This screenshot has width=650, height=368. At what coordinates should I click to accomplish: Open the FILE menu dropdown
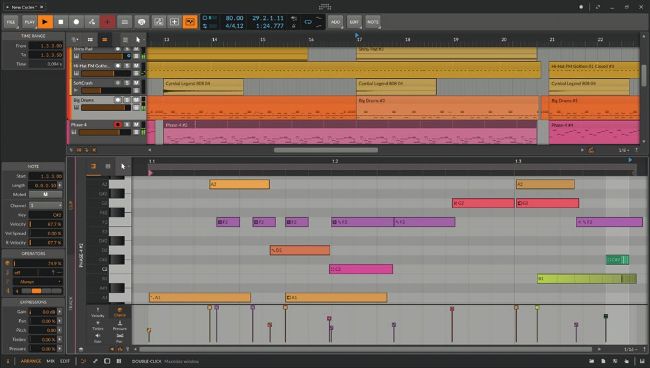click(x=11, y=22)
